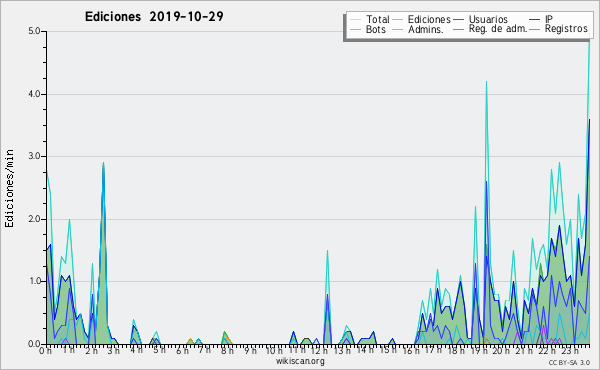Click the y-axis label 'Ediciones/min'
The height and width of the screenshot is (370, 600).
click(x=9, y=188)
